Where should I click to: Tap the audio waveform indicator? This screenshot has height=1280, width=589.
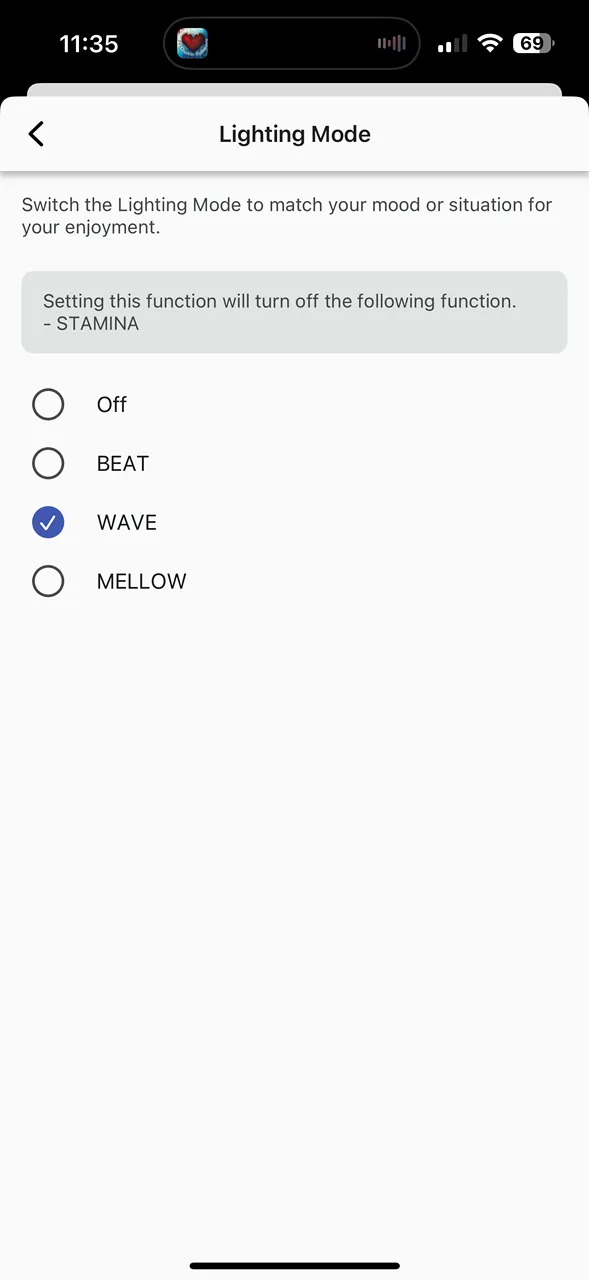[391, 43]
